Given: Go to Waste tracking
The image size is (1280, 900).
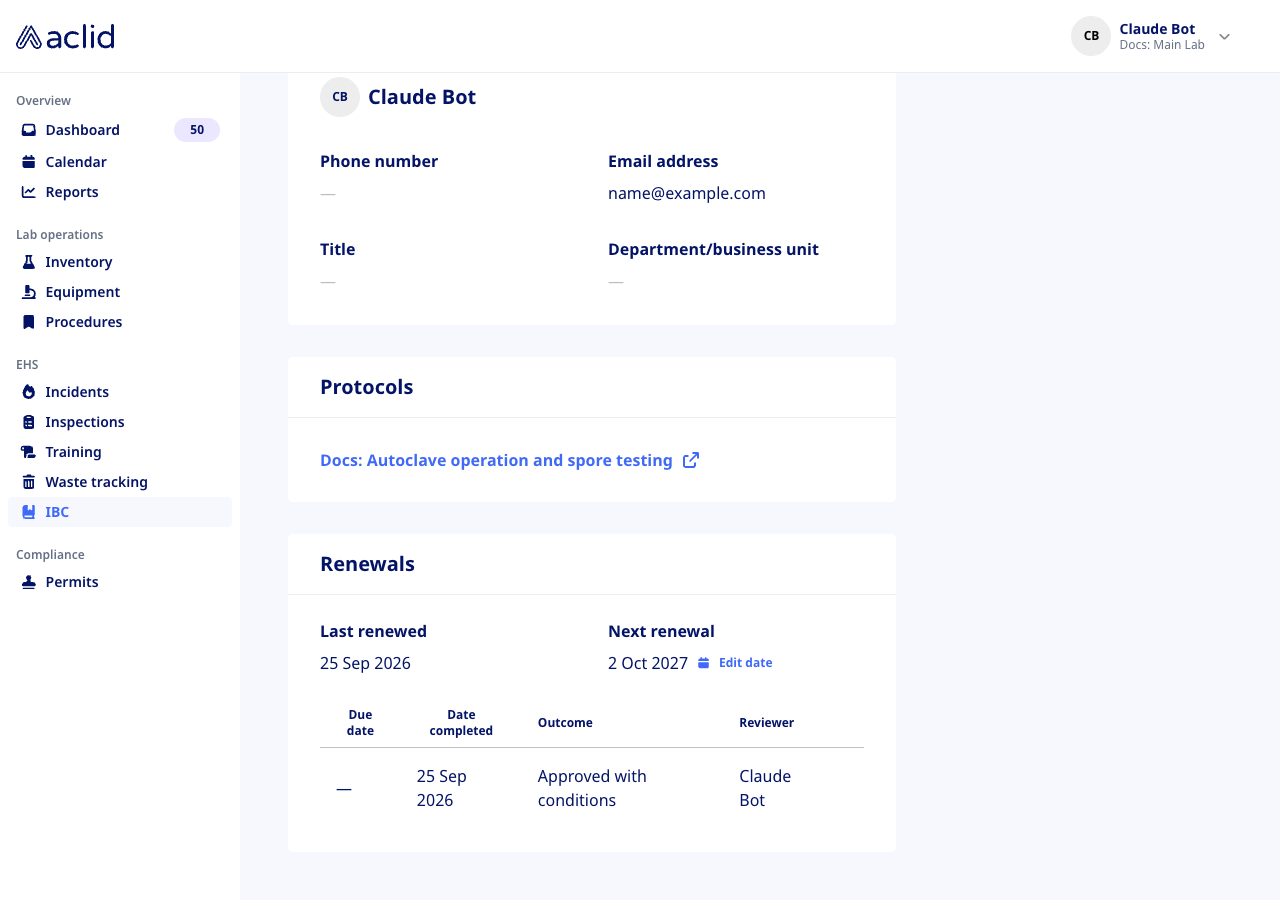Looking at the screenshot, I should (120, 482).
